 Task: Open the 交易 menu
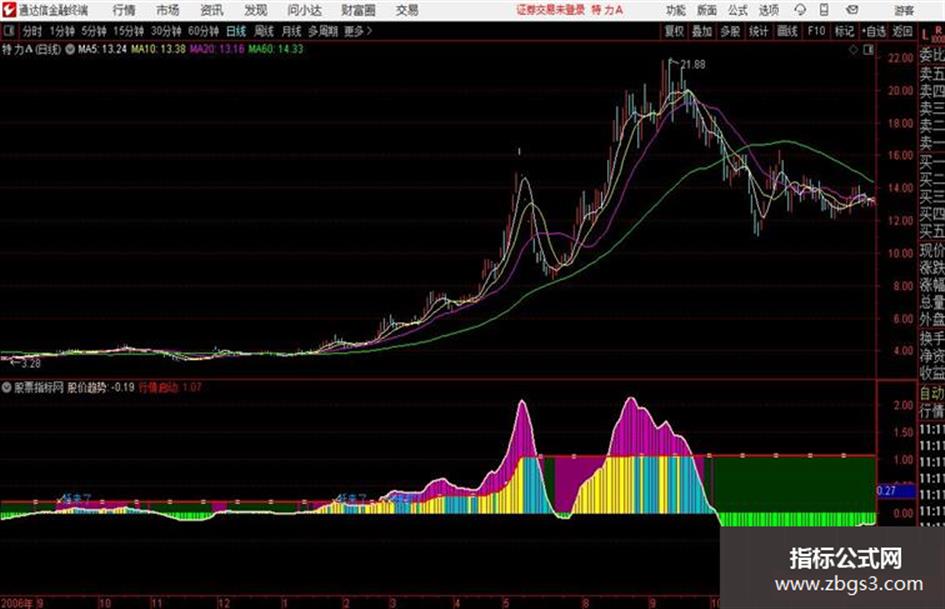click(407, 10)
